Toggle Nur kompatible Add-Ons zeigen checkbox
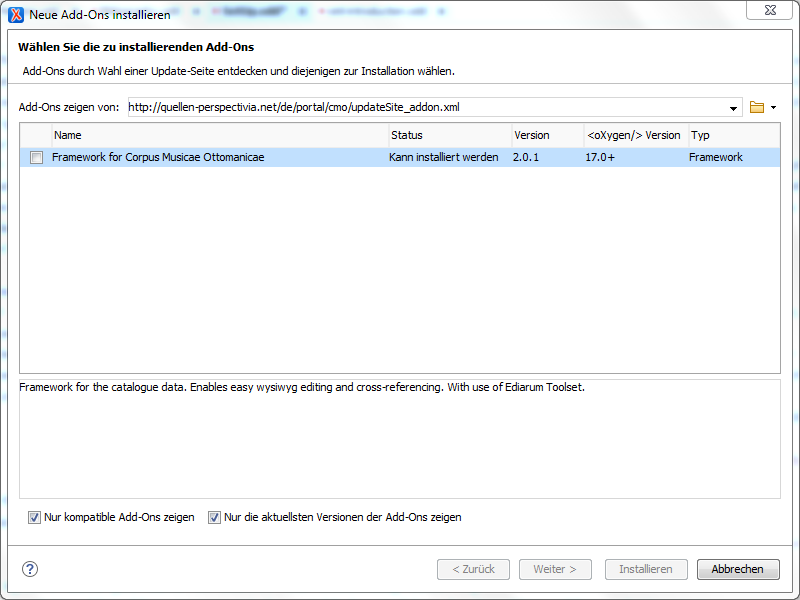Image resolution: width=800 pixels, height=600 pixels. point(35,517)
